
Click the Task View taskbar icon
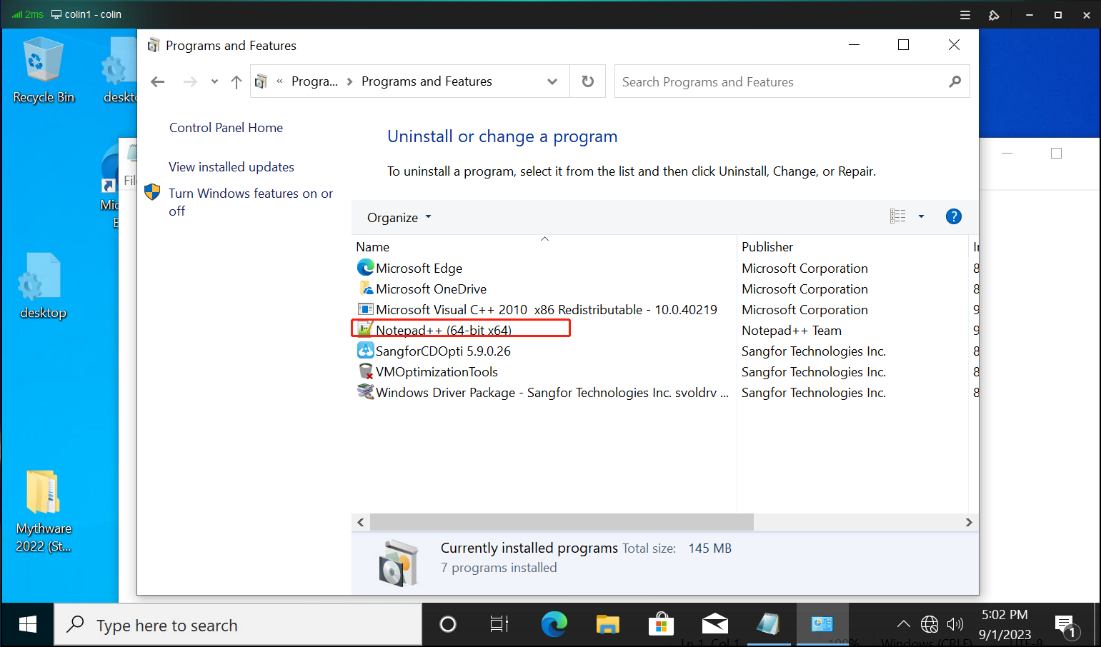click(x=500, y=625)
